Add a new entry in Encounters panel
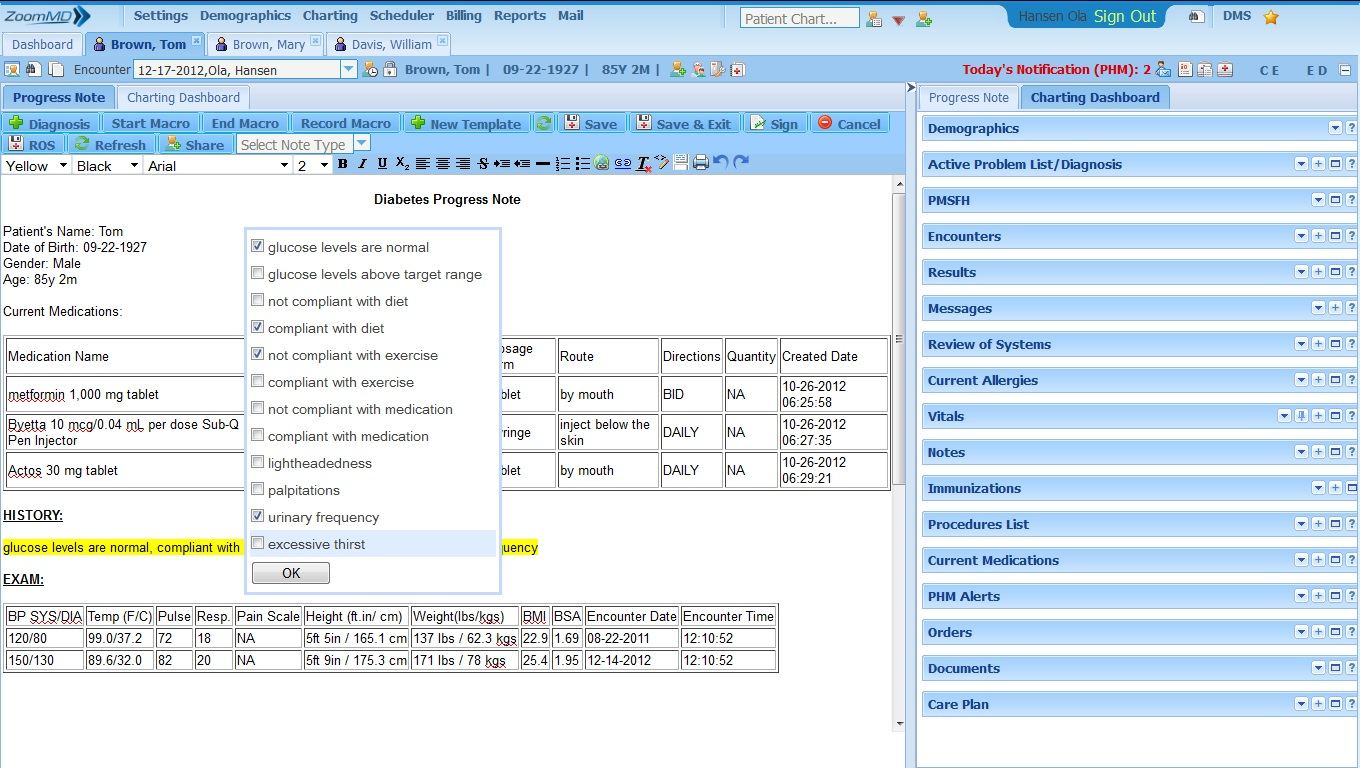The image size is (1360, 768). coord(1318,236)
